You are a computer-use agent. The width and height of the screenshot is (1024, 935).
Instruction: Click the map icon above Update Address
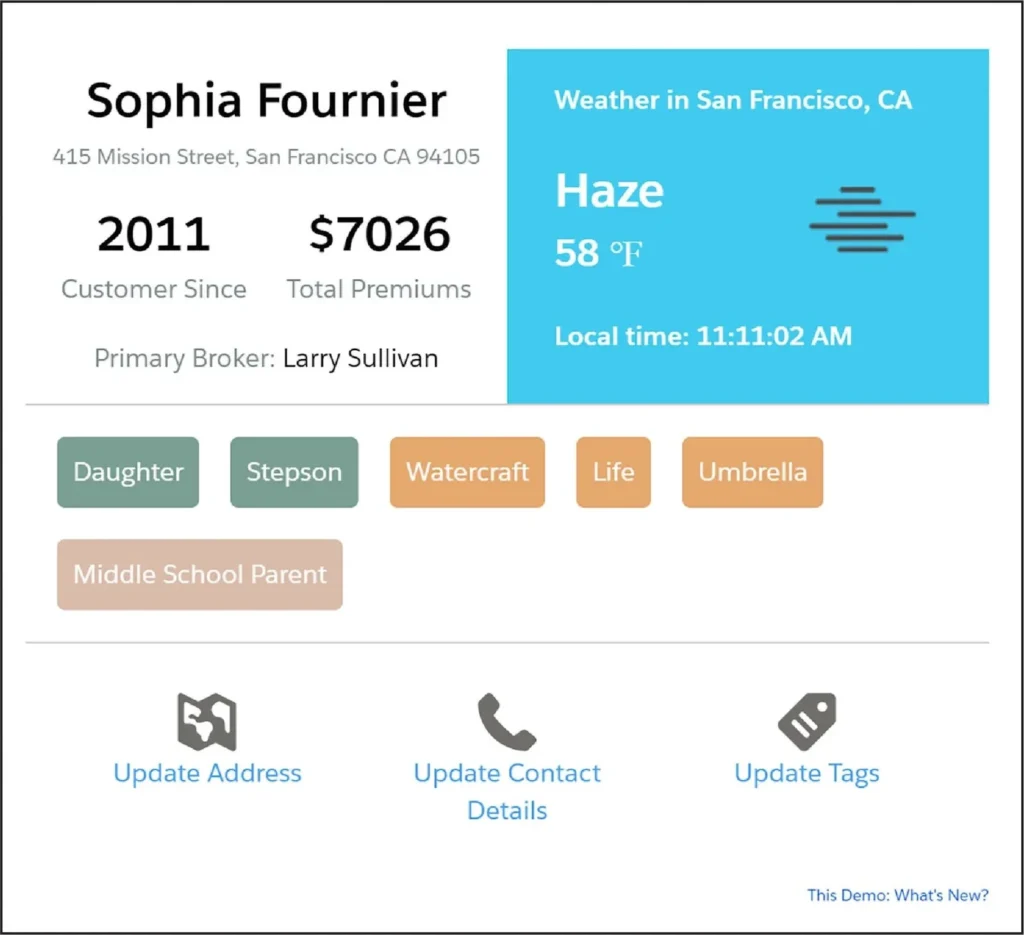207,721
